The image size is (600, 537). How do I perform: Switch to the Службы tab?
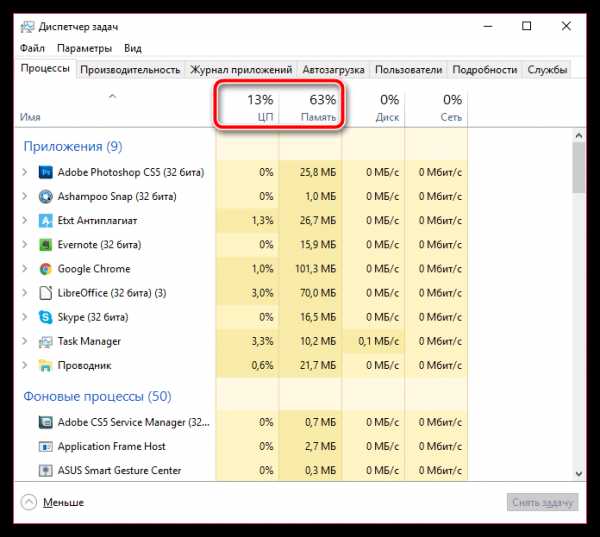tap(547, 70)
